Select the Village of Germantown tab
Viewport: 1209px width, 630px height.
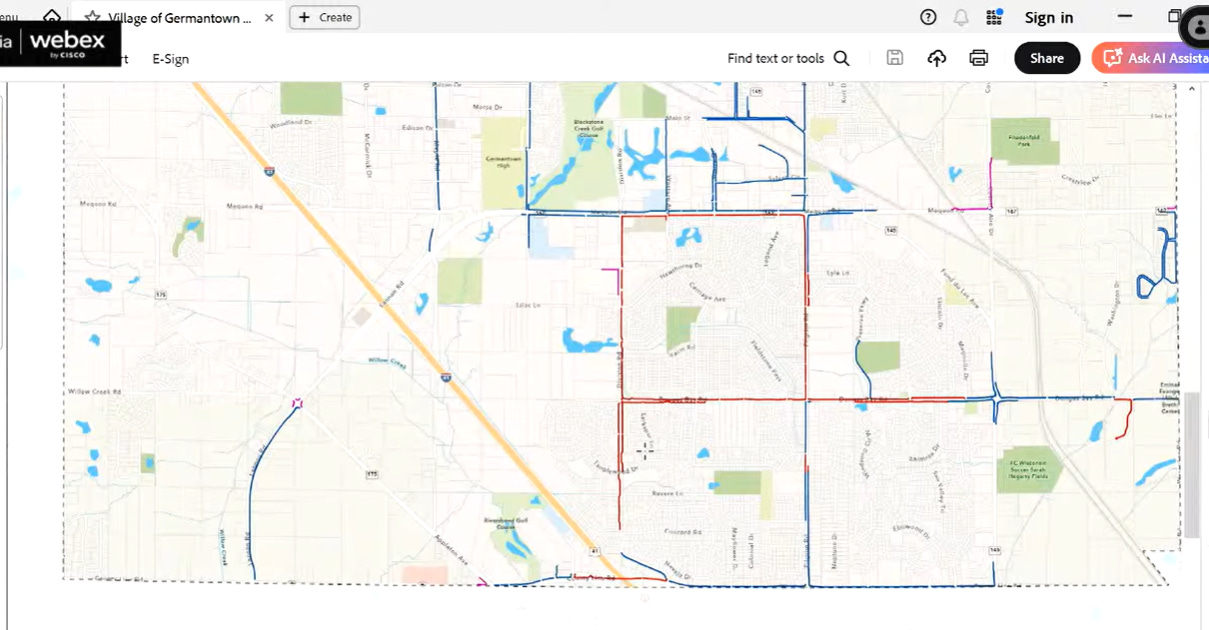(x=180, y=17)
